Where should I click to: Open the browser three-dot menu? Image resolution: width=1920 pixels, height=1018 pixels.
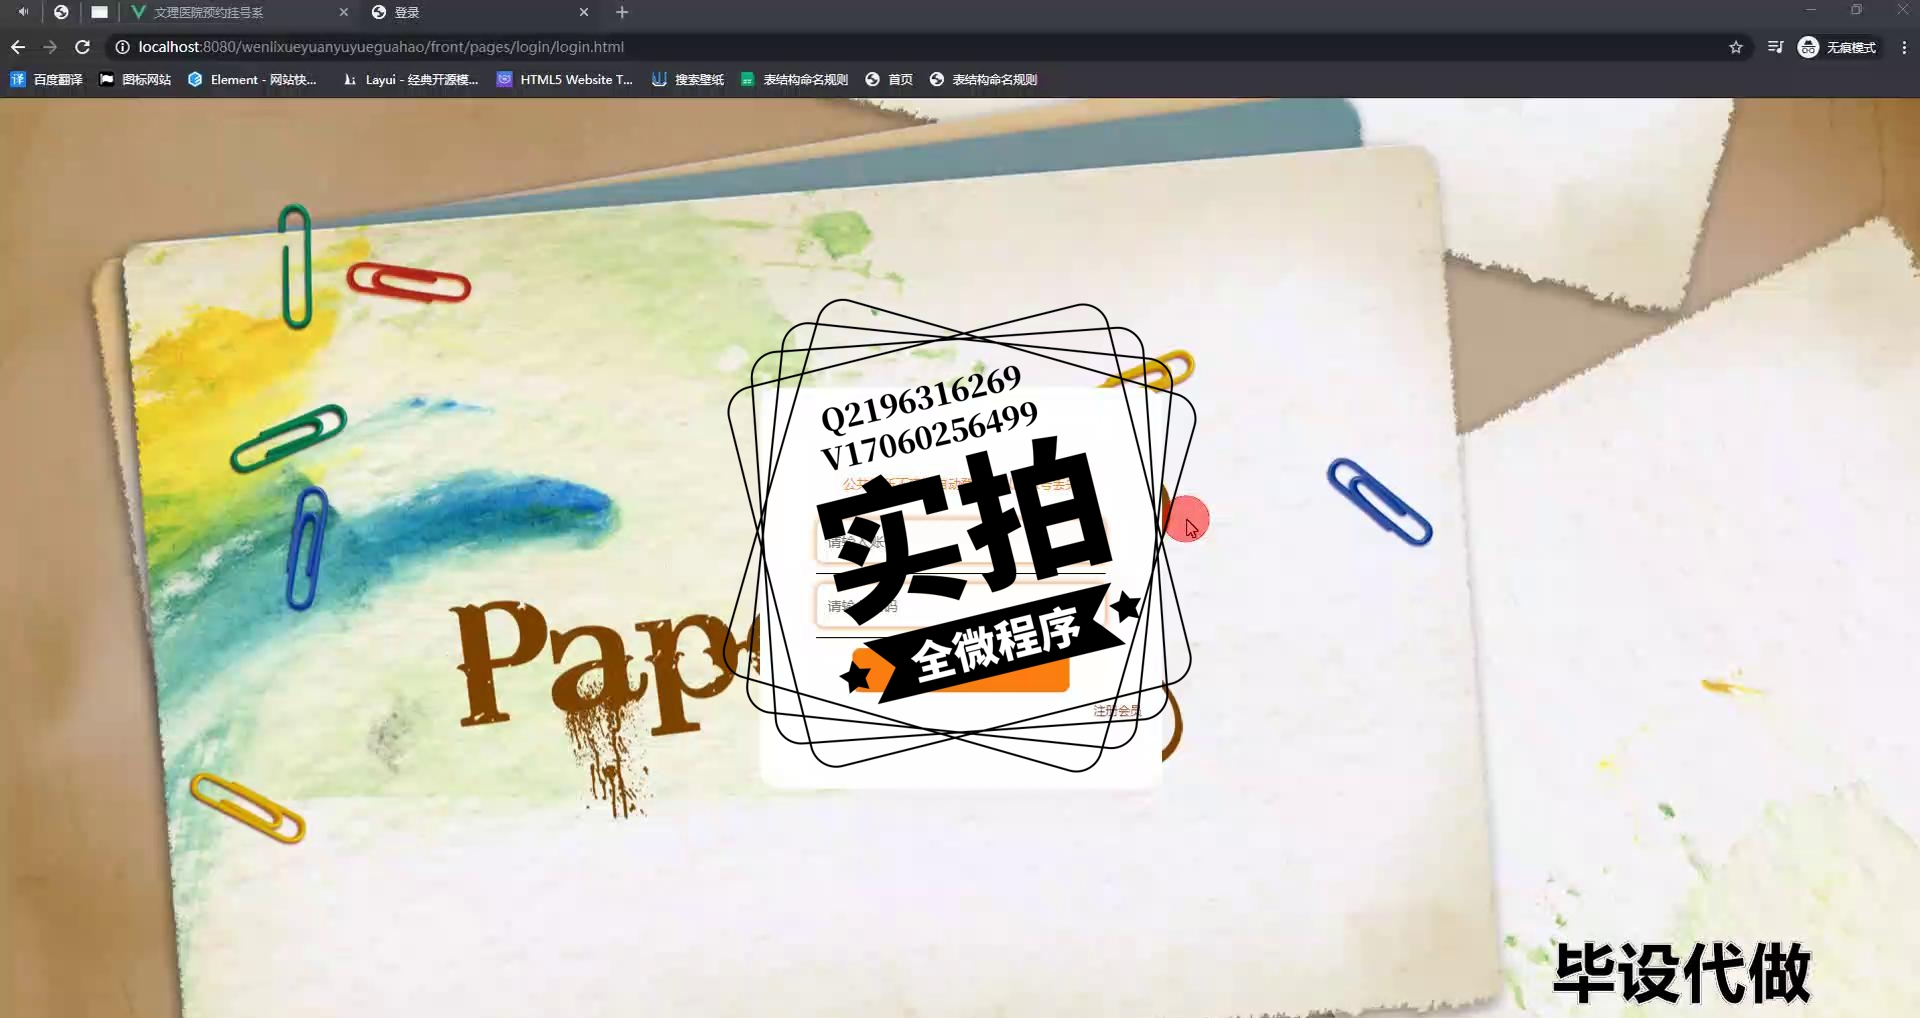click(1904, 47)
